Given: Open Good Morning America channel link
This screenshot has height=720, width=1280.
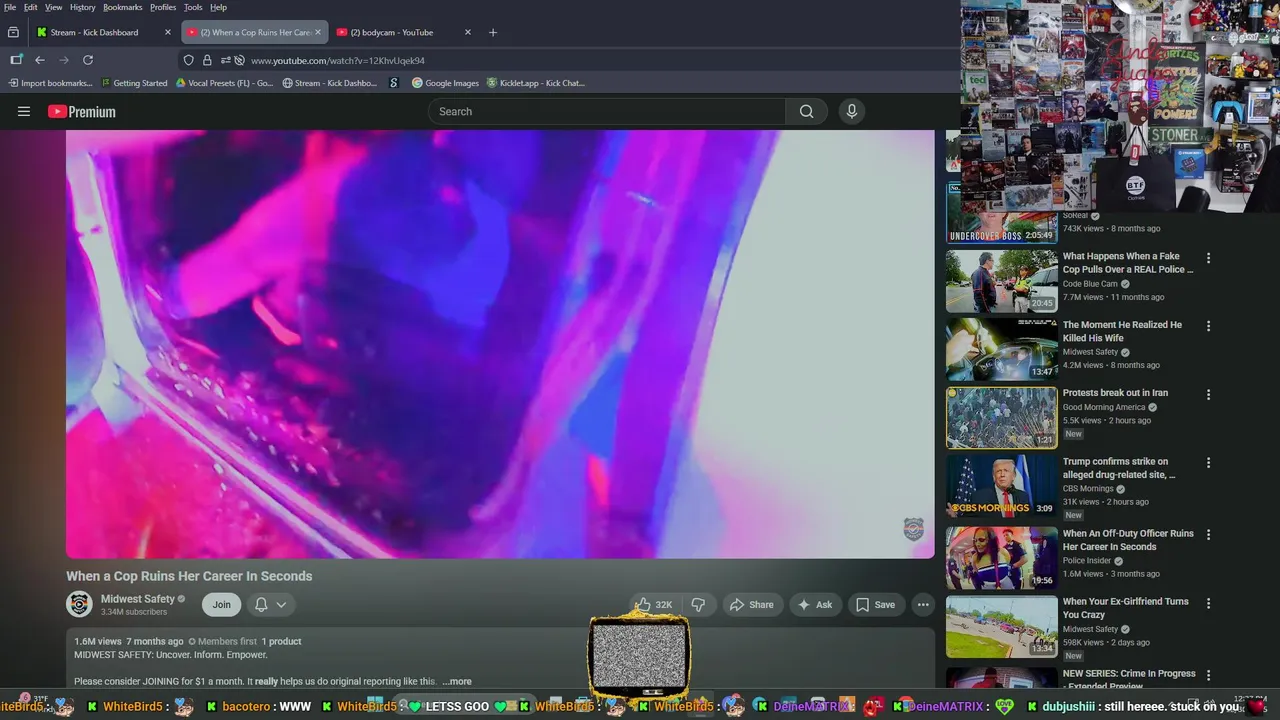Looking at the screenshot, I should click(x=1104, y=408).
